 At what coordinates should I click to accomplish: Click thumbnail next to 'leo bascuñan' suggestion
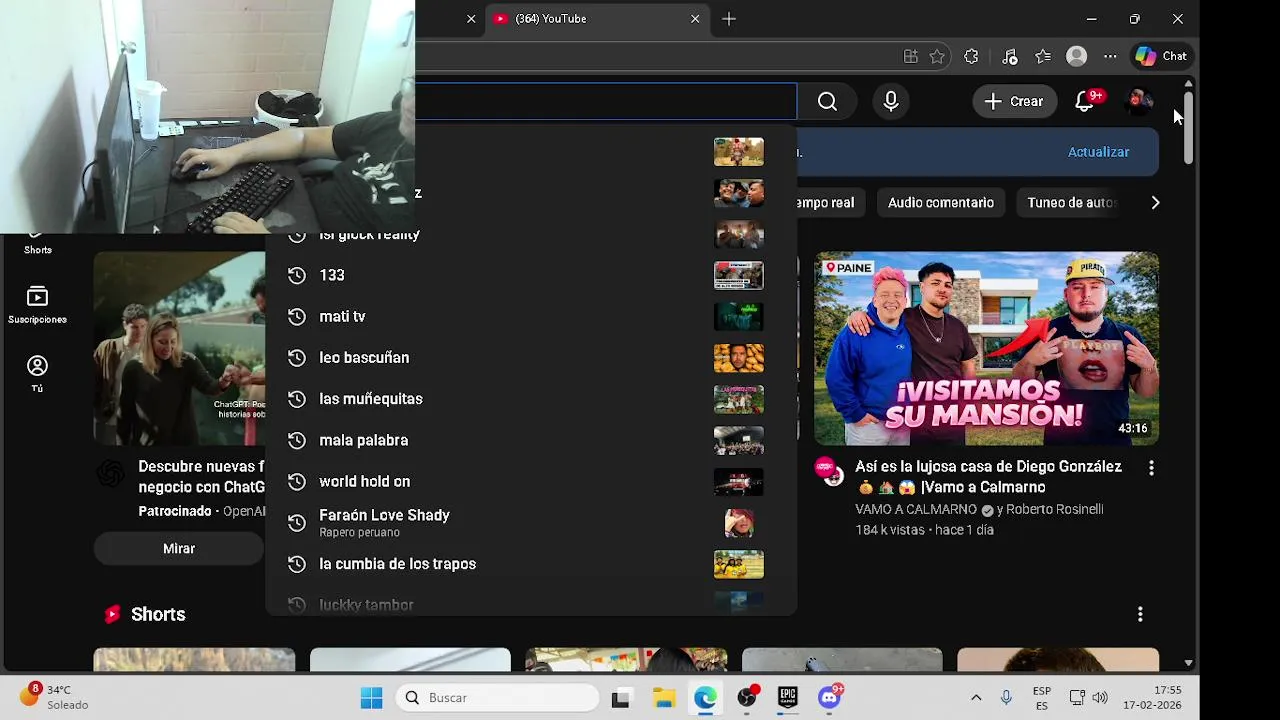(x=739, y=357)
